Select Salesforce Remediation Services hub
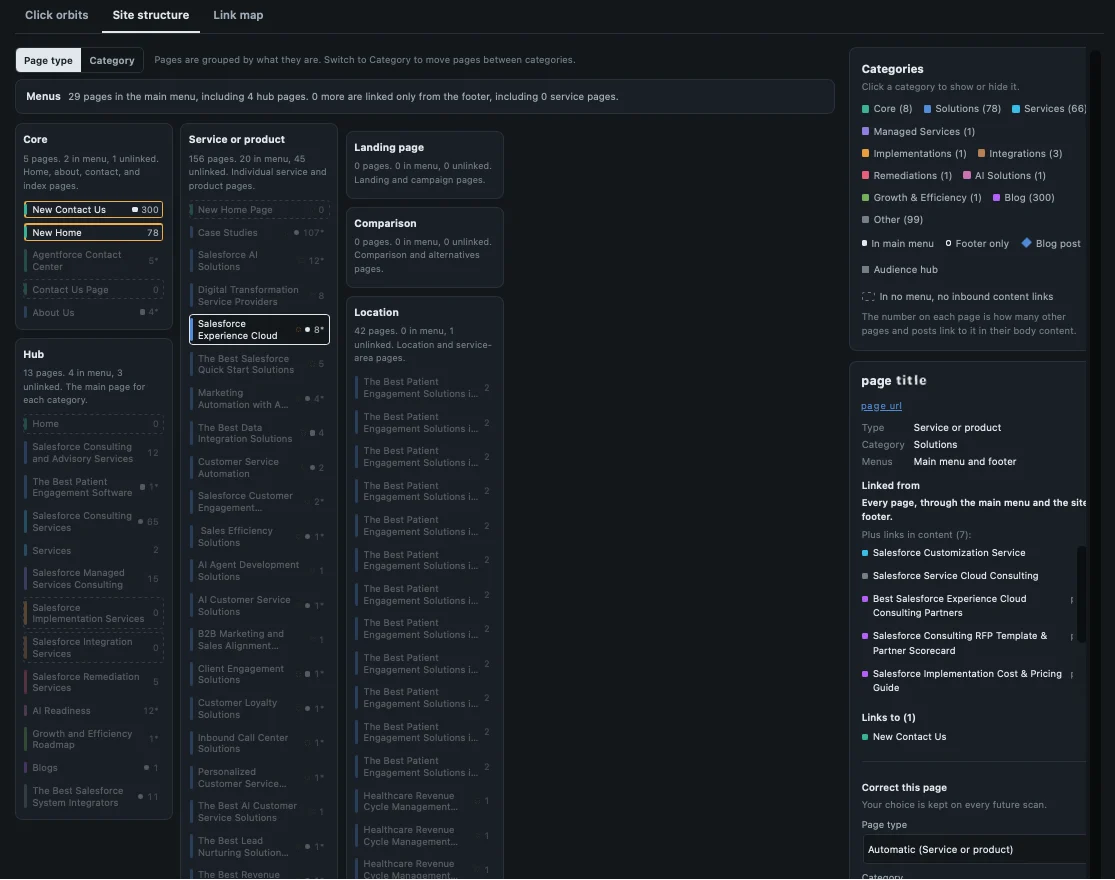Viewport: 1115px width, 880px height. pyautogui.click(x=93, y=682)
